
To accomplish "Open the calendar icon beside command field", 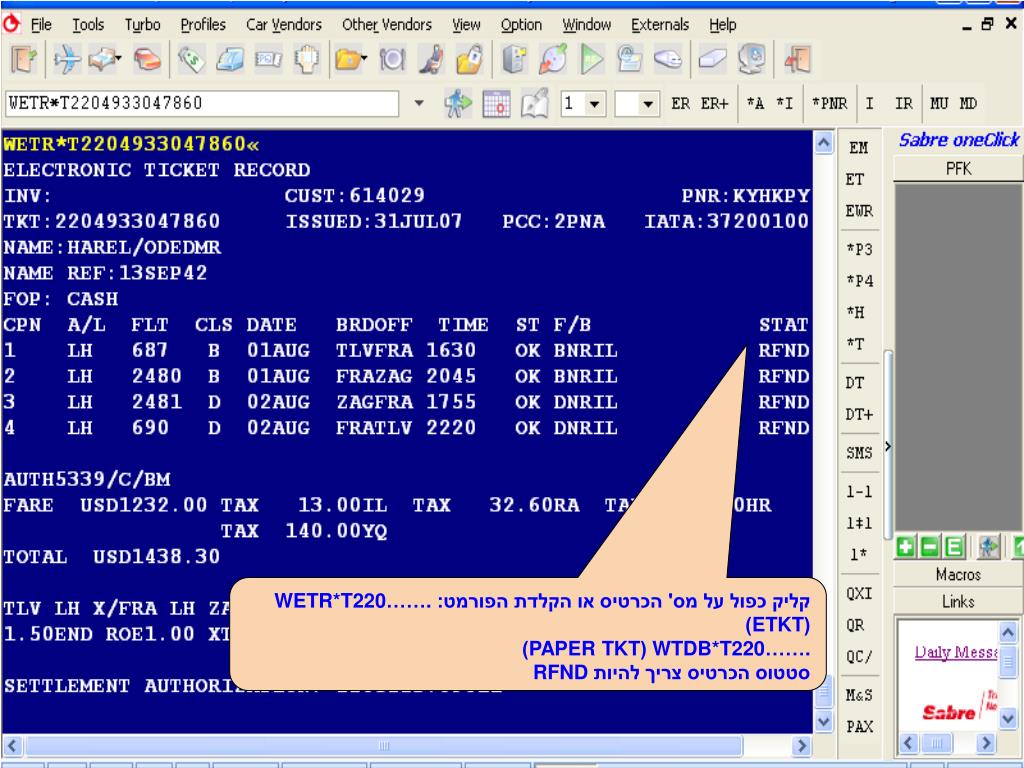I will (x=496, y=104).
